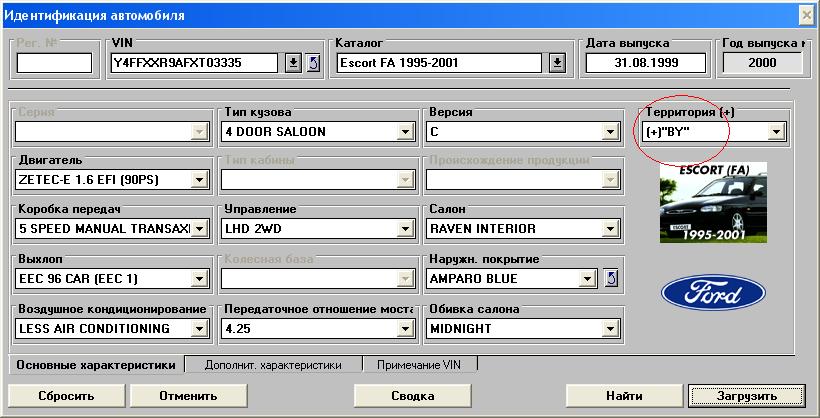Click the blue Ford oval logo
This screenshot has width=820, height=418.
(713, 292)
